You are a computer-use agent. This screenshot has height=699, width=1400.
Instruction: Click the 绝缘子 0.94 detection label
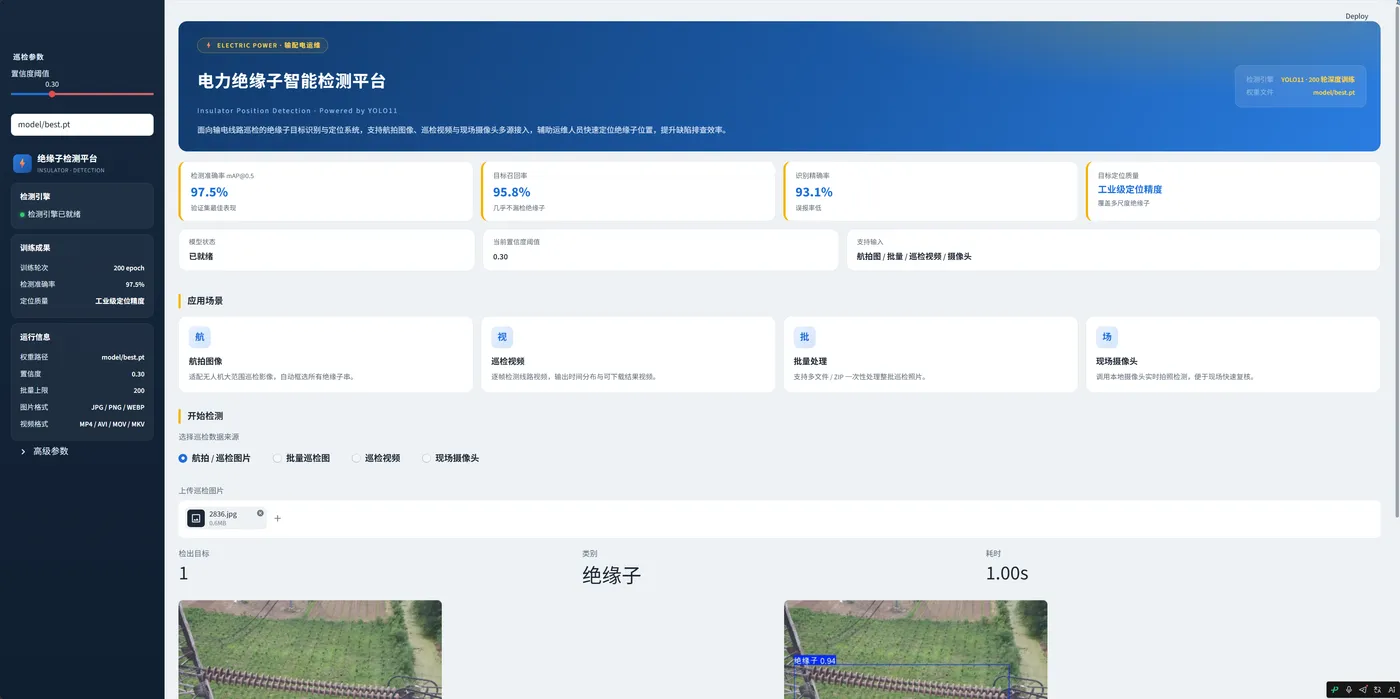tap(814, 661)
